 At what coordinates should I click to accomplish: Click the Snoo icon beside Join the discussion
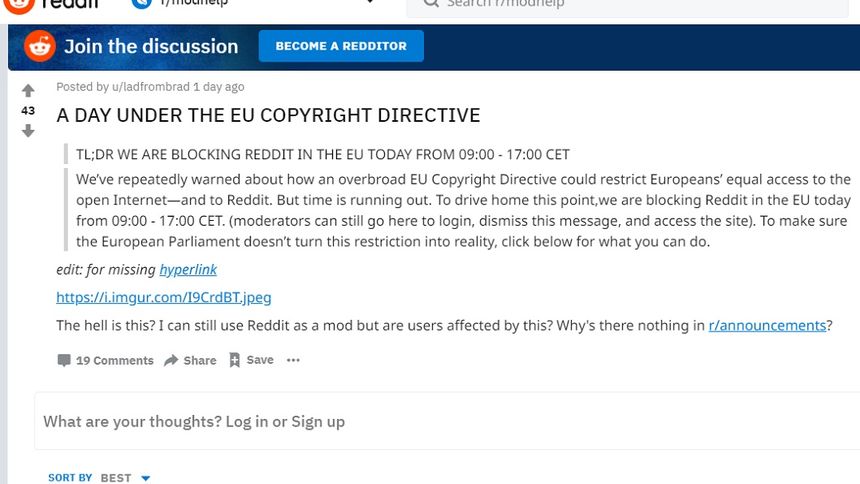point(40,46)
